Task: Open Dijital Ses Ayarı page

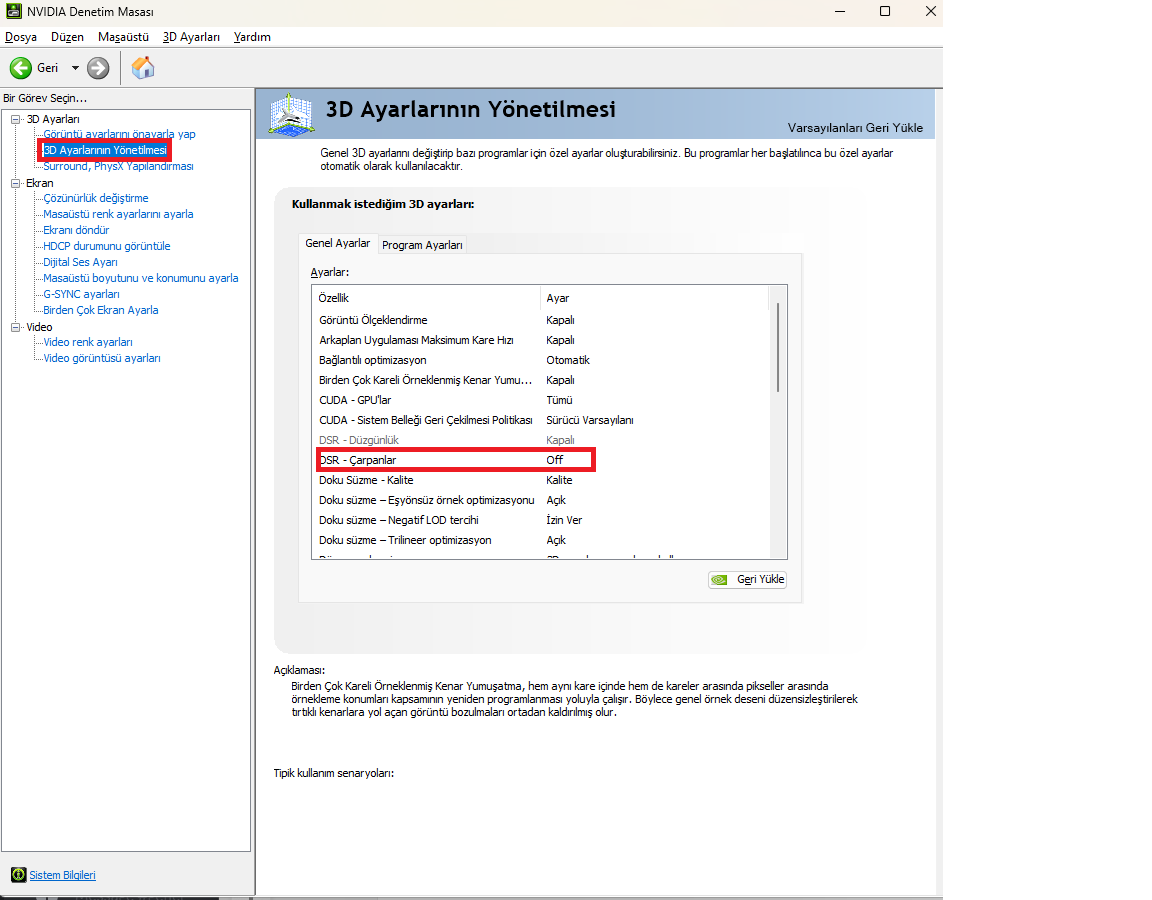Action: (80, 262)
